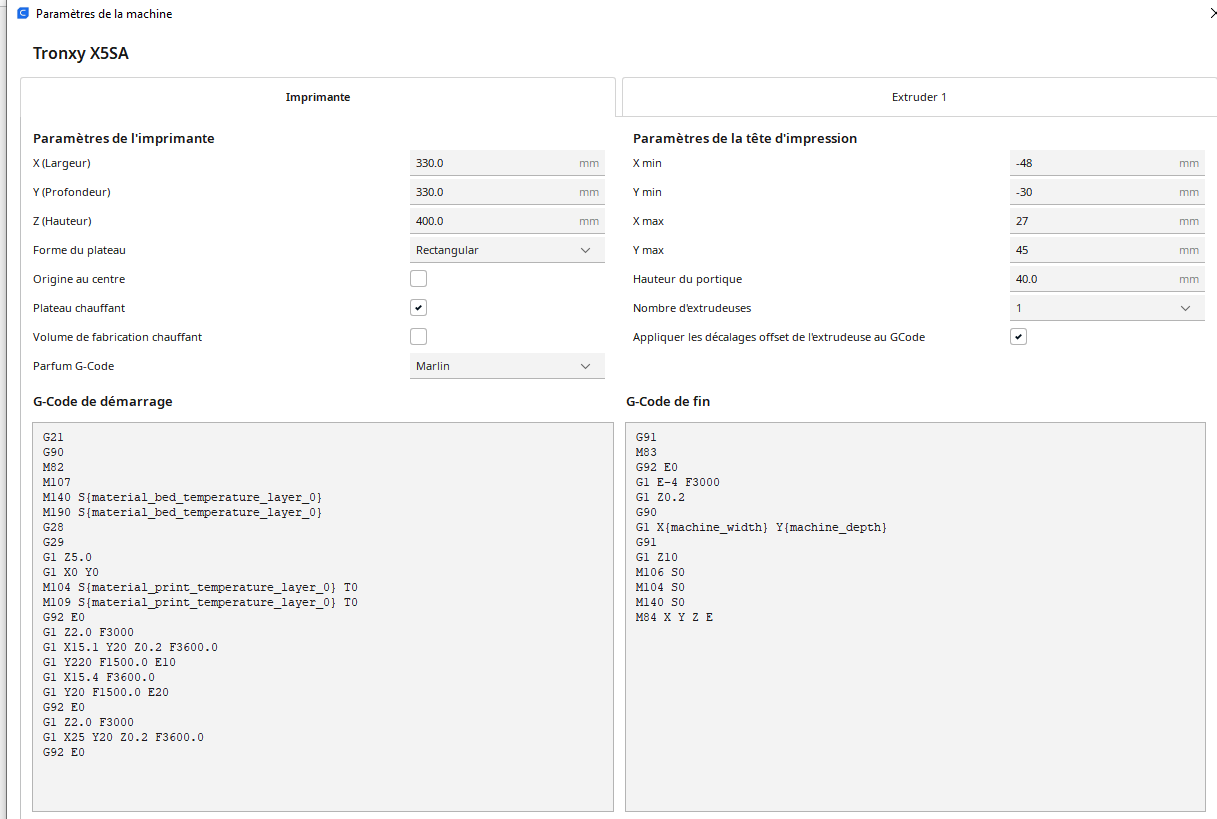Open the Extruder 1 tab
The height and width of the screenshot is (819, 1217).
coord(919,97)
